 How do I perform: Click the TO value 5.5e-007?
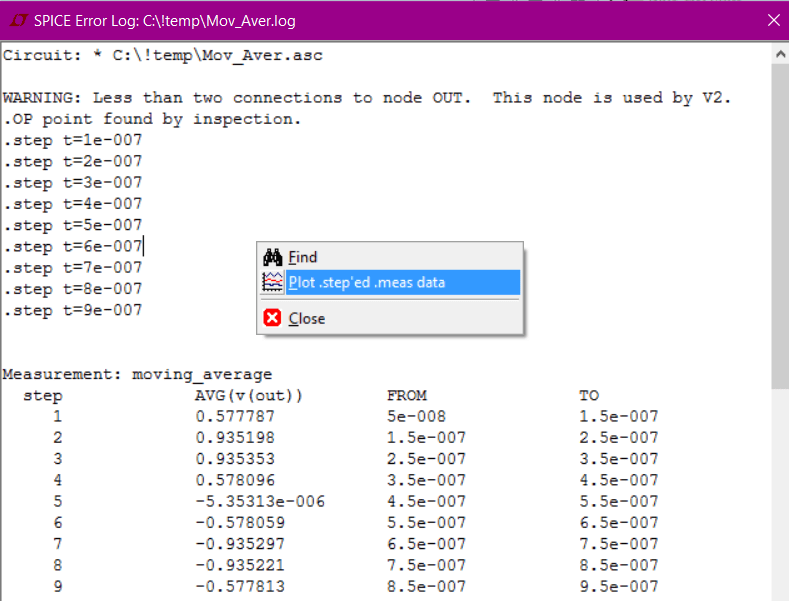618,501
